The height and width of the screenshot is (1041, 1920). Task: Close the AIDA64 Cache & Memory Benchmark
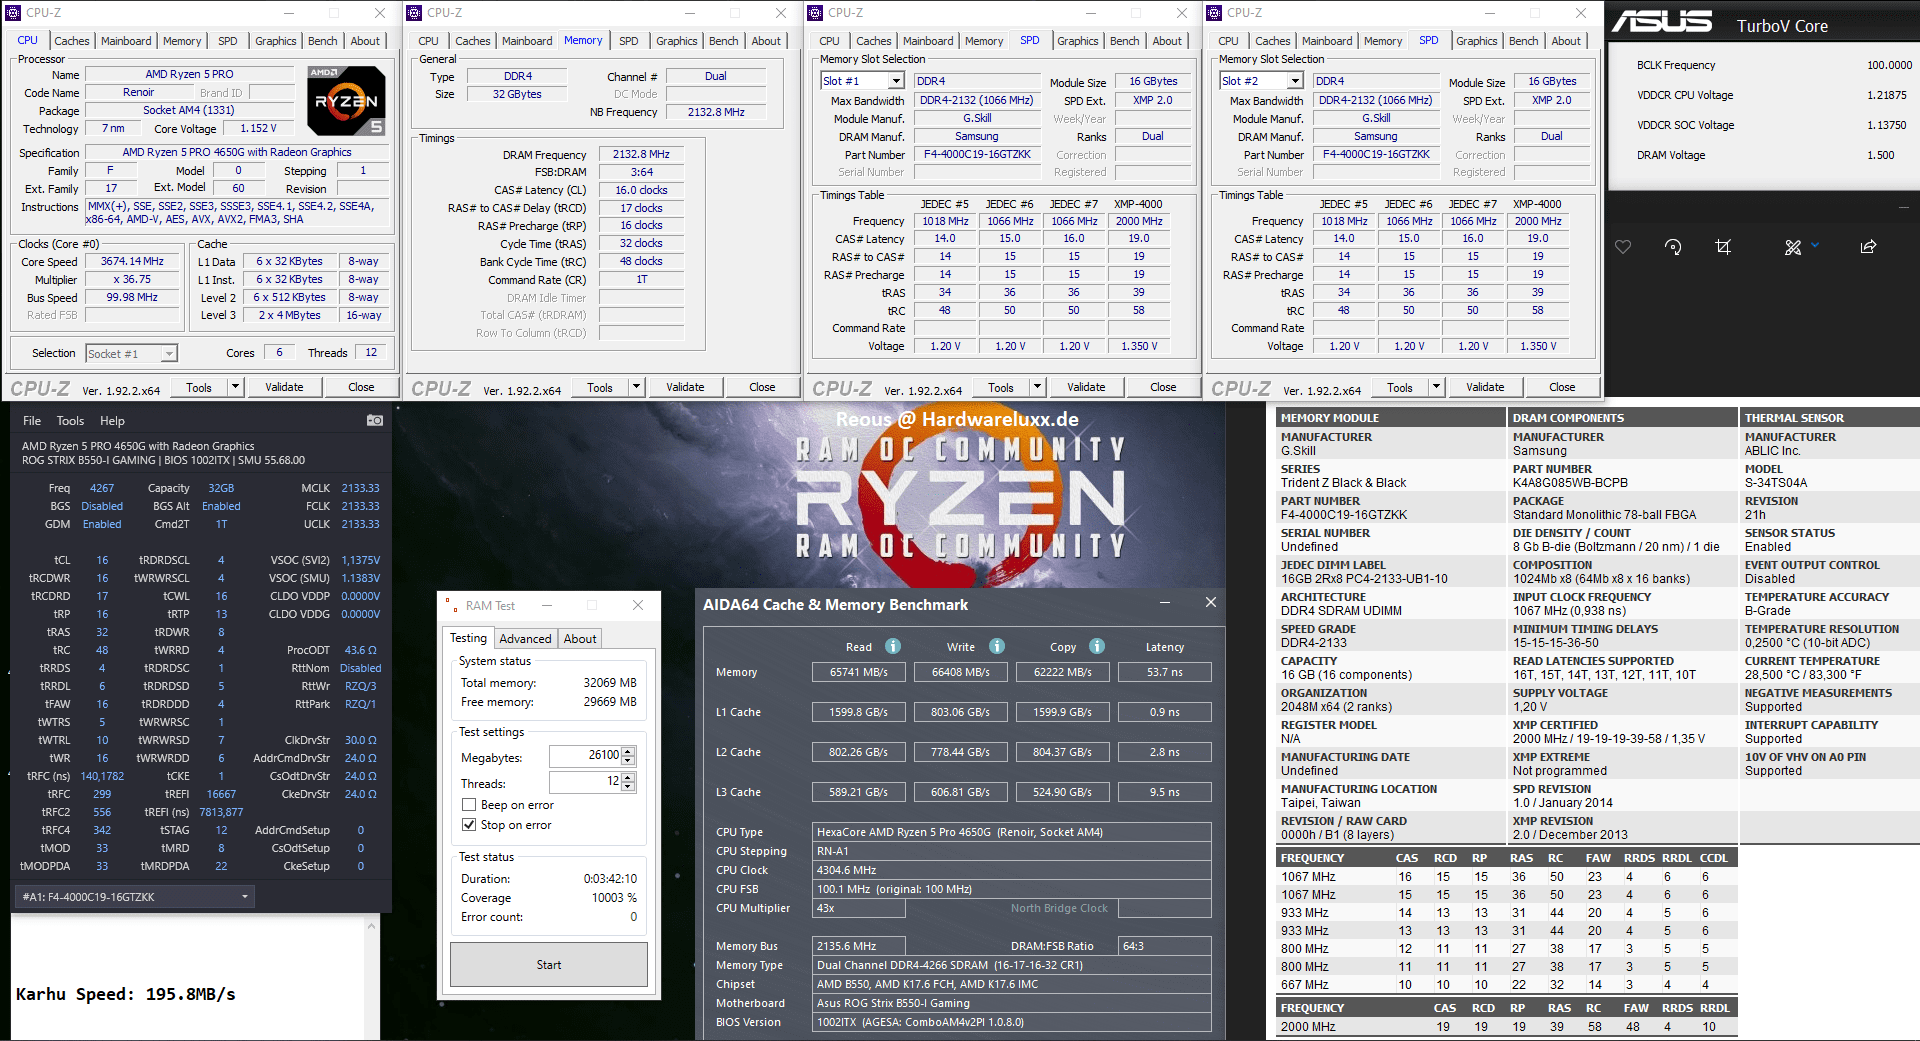pos(1211,602)
